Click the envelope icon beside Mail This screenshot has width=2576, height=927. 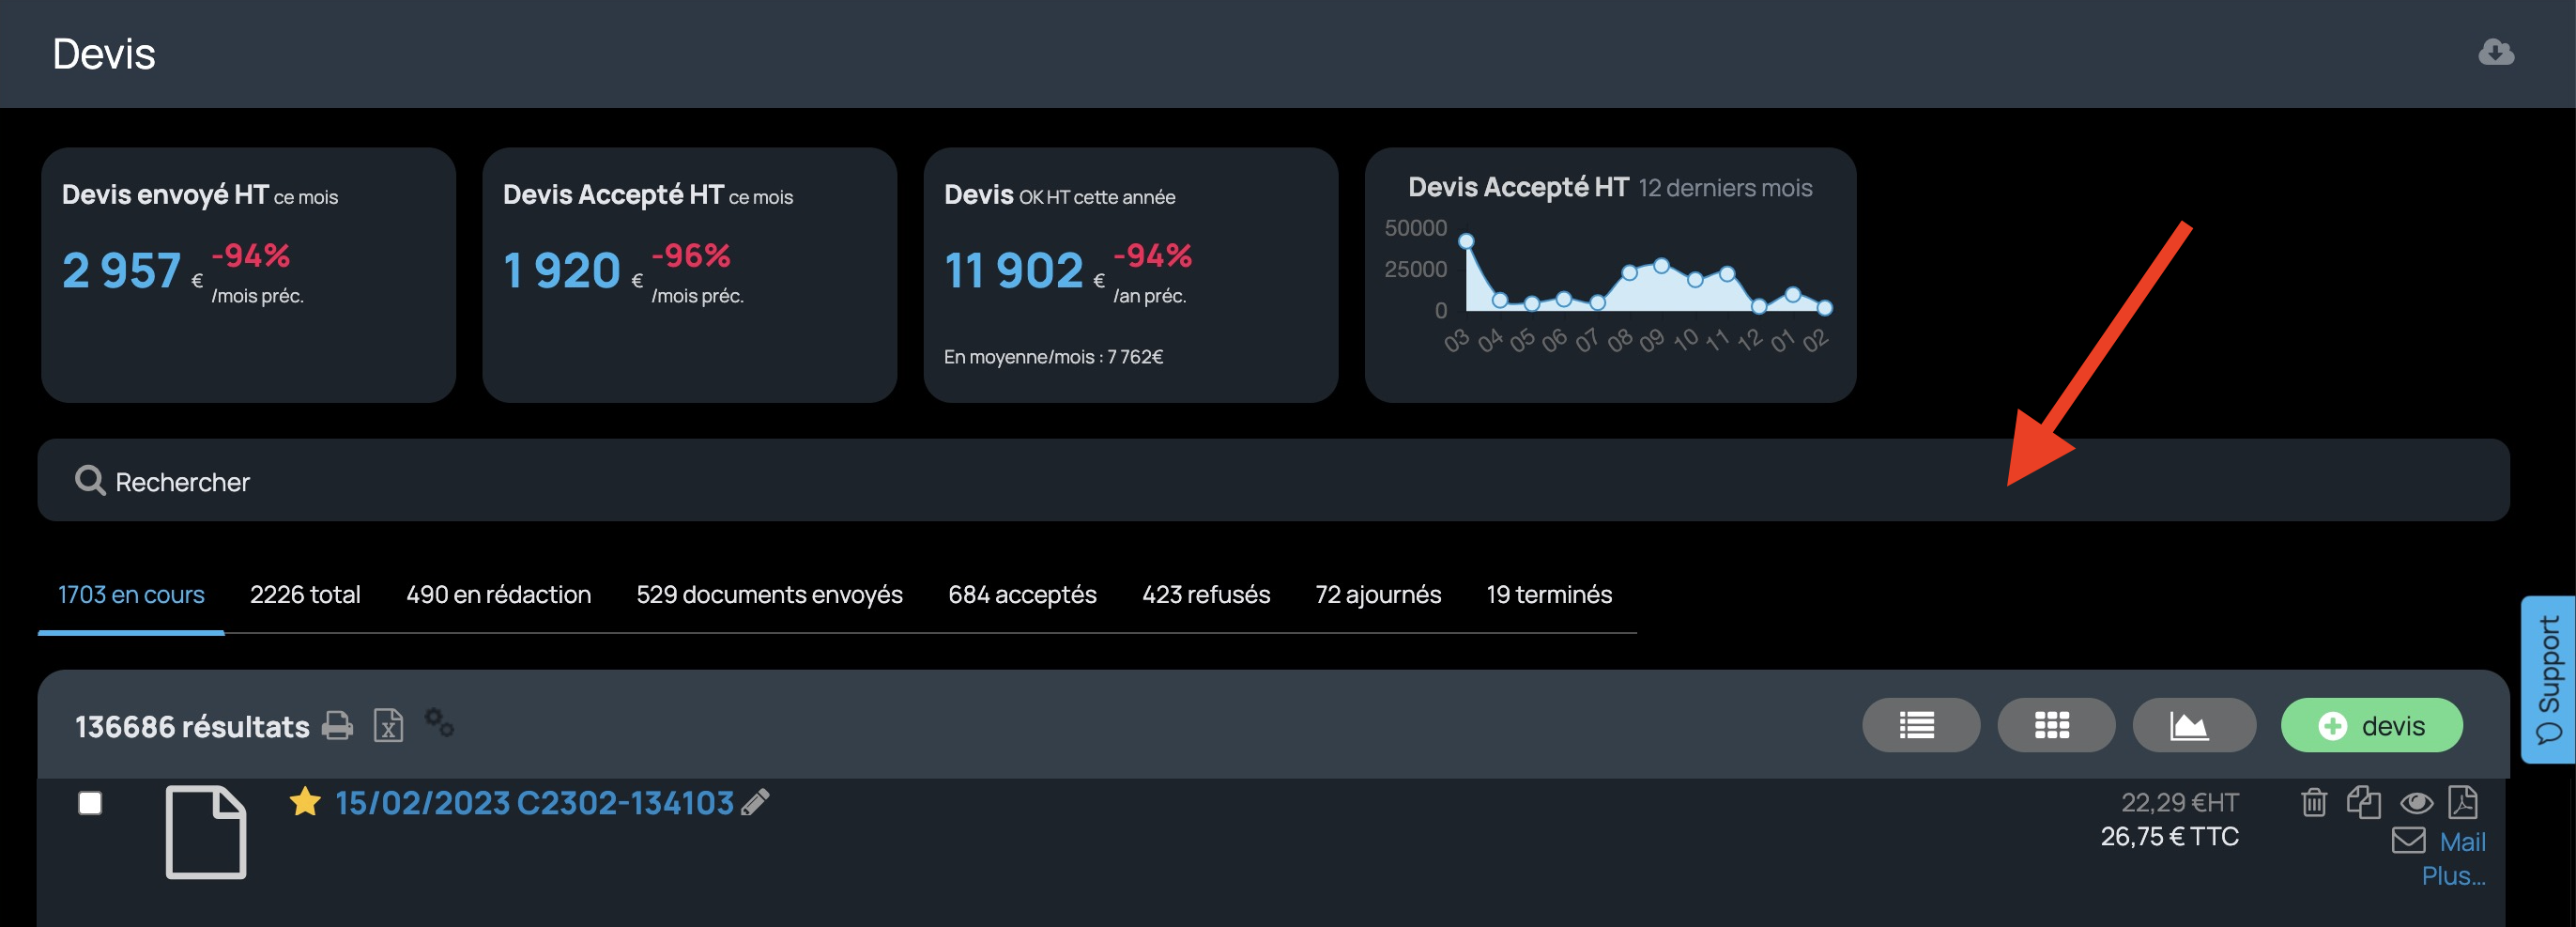pos(2409,840)
